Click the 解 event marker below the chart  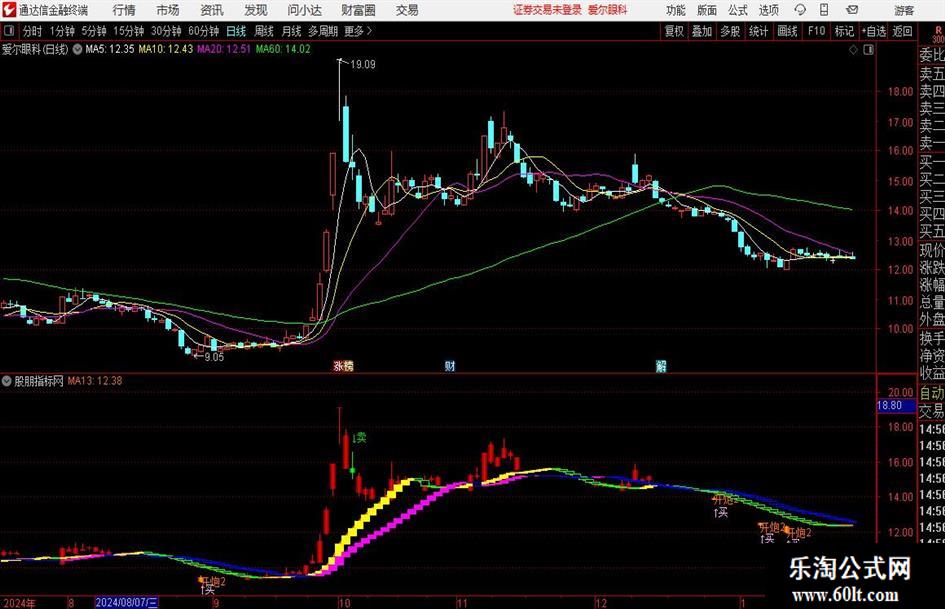(x=661, y=366)
